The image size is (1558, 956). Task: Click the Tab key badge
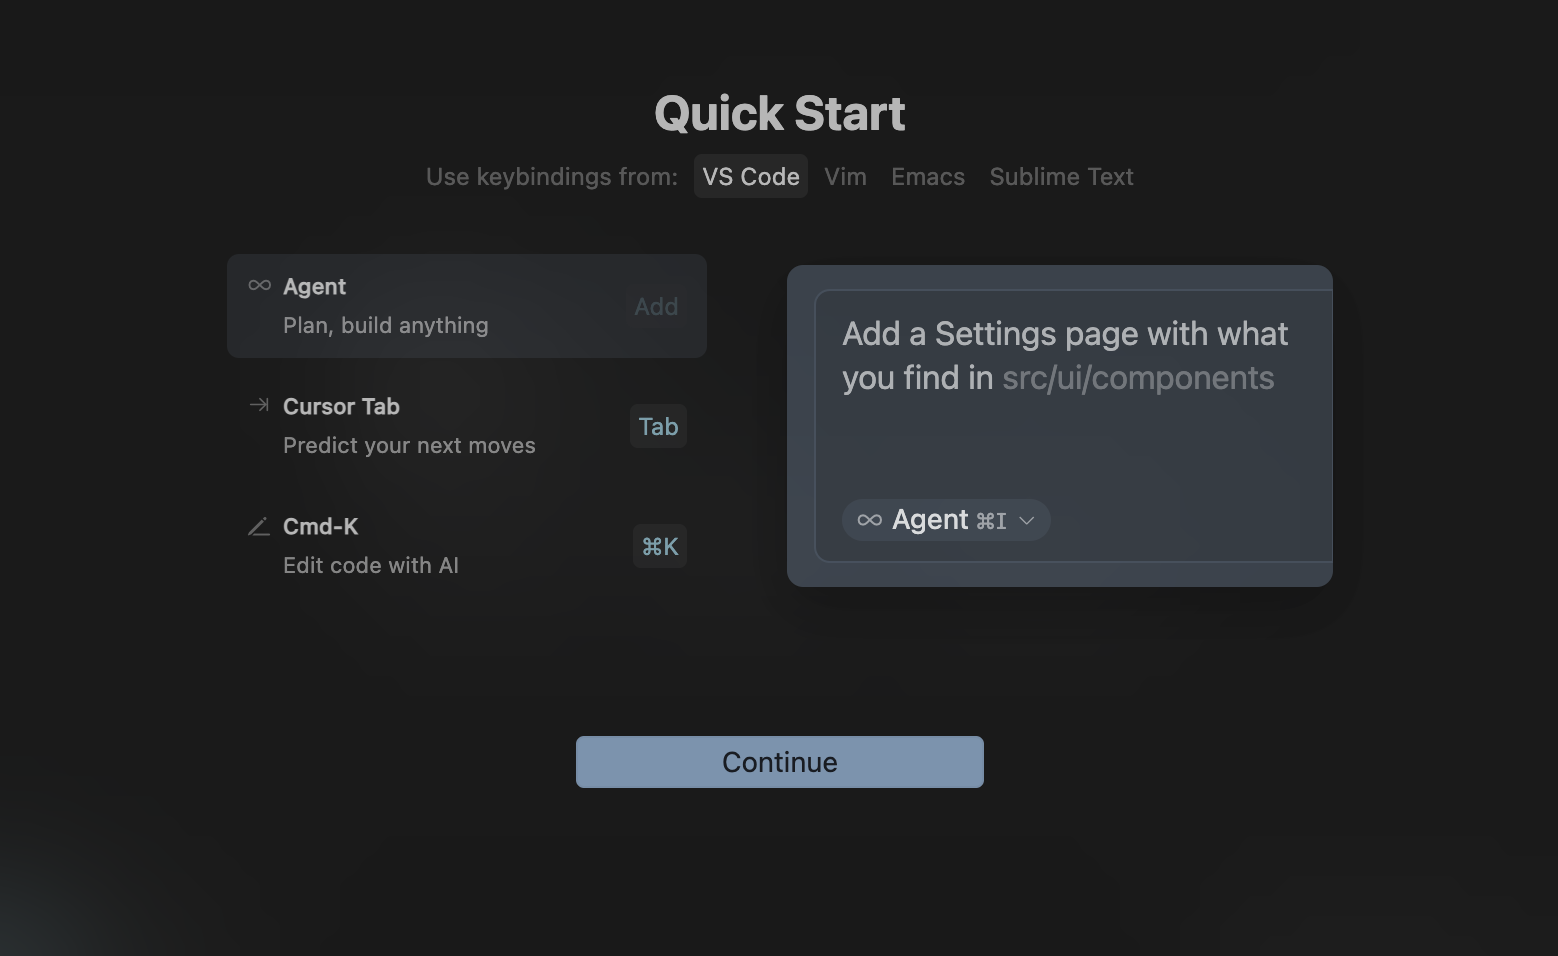click(658, 426)
